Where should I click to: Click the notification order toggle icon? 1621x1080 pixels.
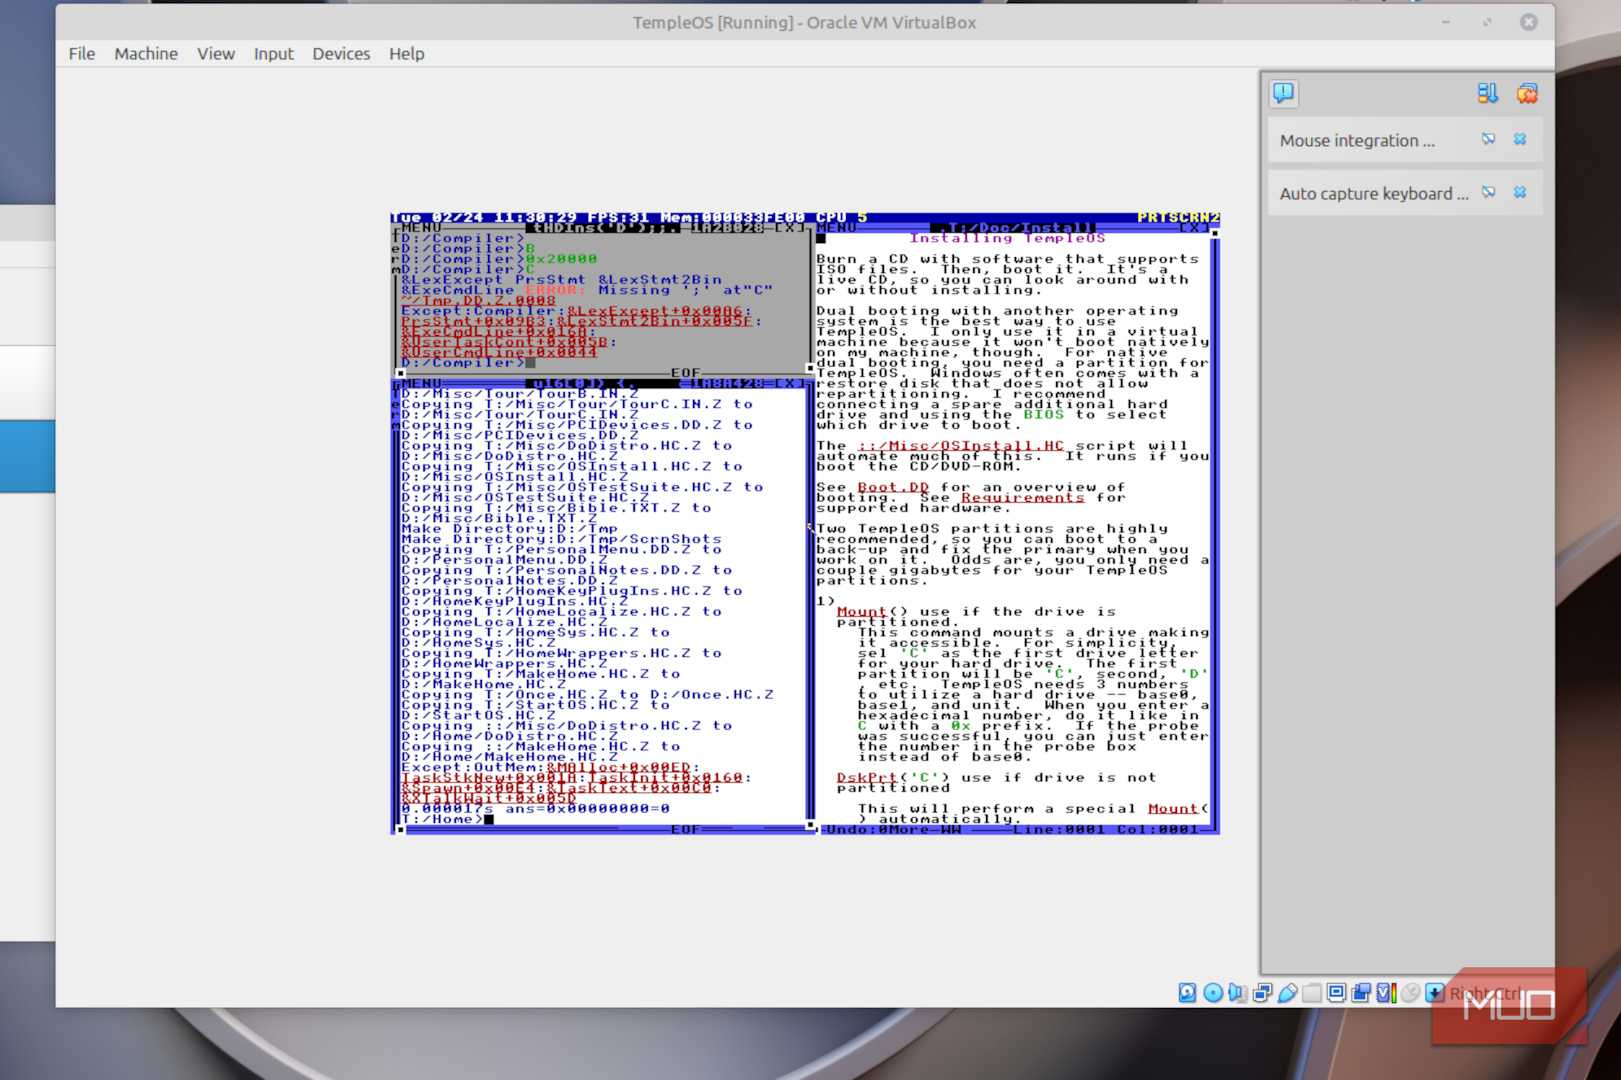tap(1487, 93)
